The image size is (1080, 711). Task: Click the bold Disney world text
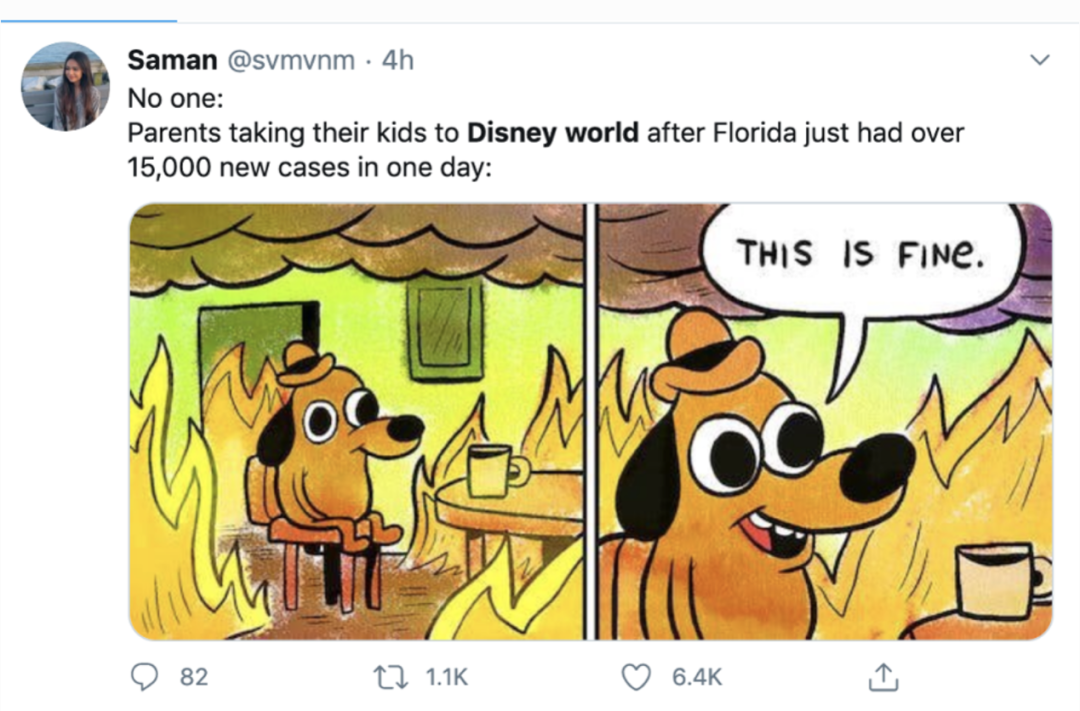coord(553,132)
